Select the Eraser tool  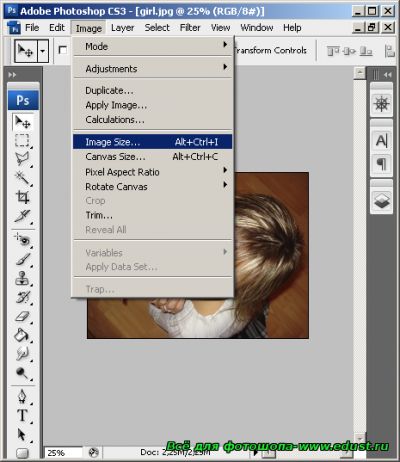point(22,316)
